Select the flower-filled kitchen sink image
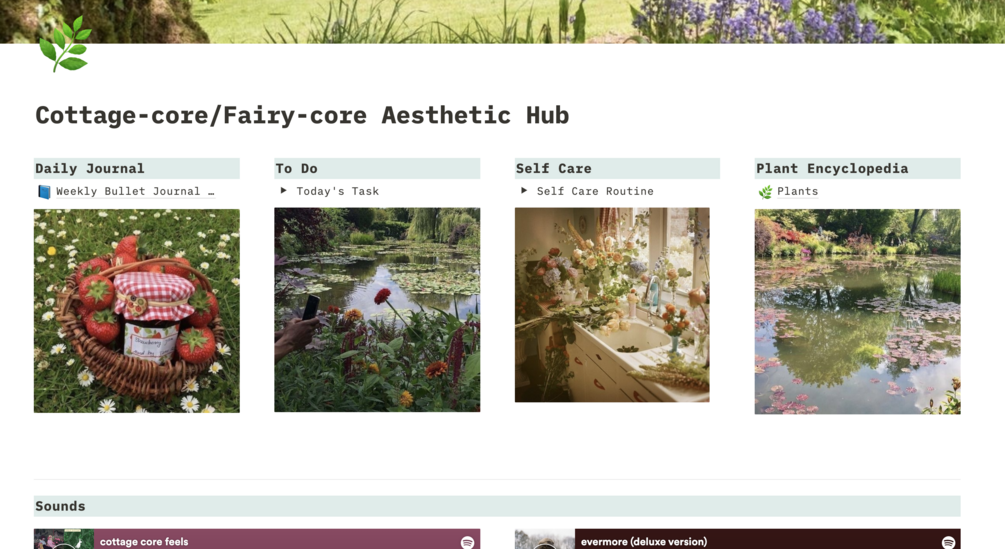The height and width of the screenshot is (549, 1005). tap(612, 305)
